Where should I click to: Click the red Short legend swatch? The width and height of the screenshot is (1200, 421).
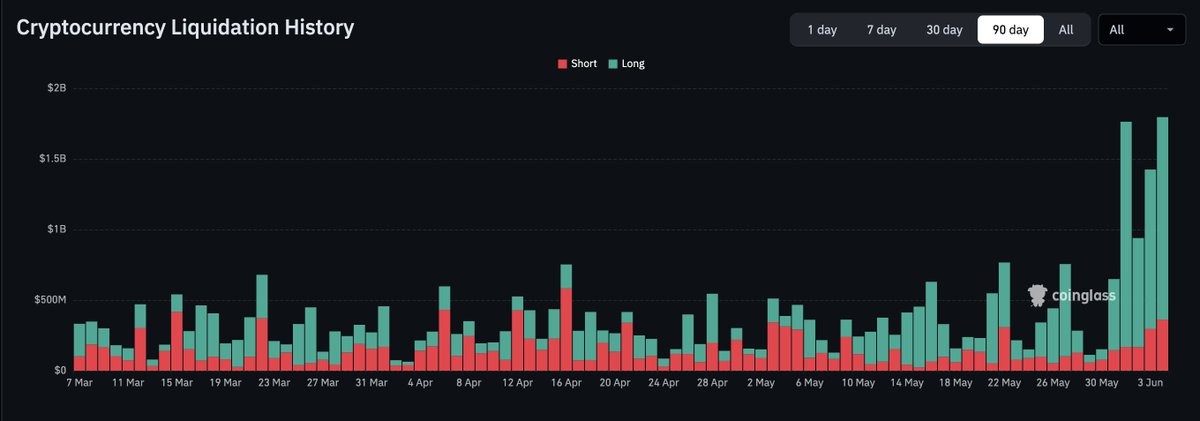(x=562, y=64)
